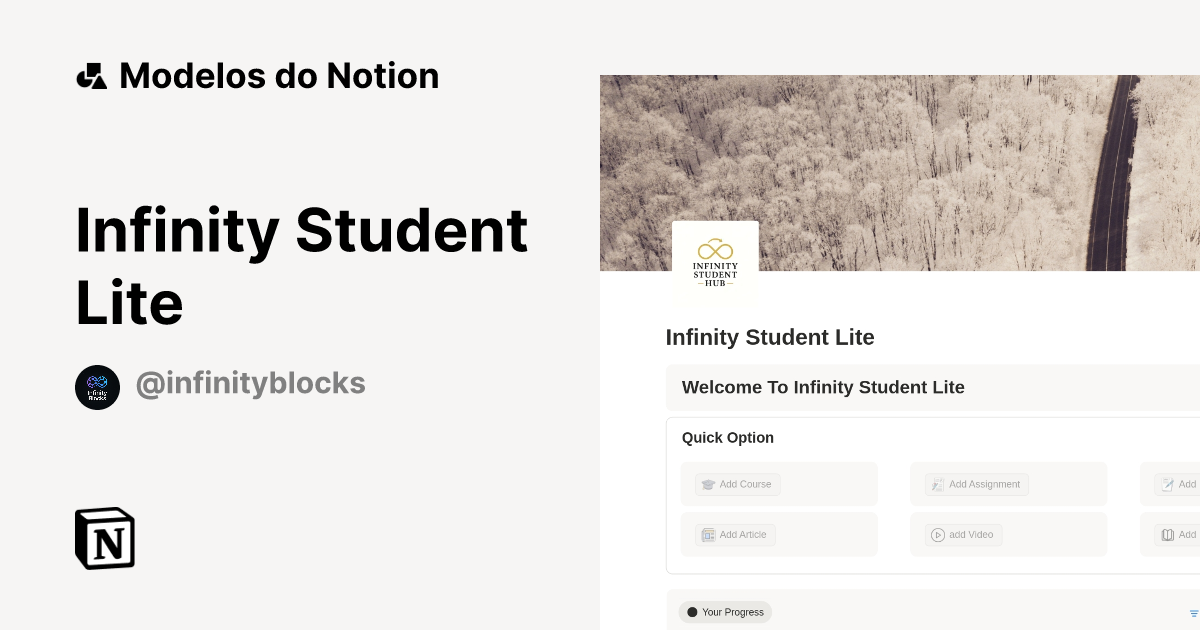Follow the @infinityblocks link
1200x630 pixels.
251,383
